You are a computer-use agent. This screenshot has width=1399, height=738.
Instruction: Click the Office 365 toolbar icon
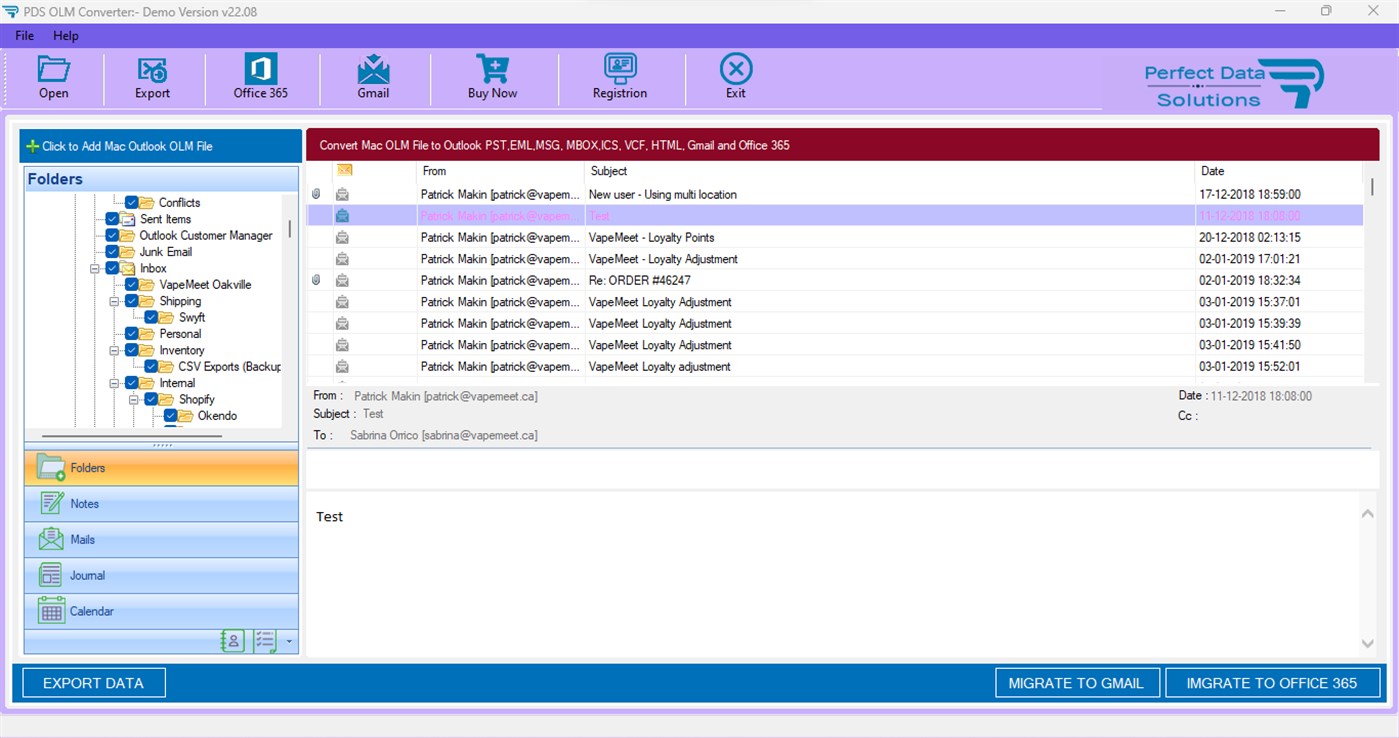click(x=260, y=75)
